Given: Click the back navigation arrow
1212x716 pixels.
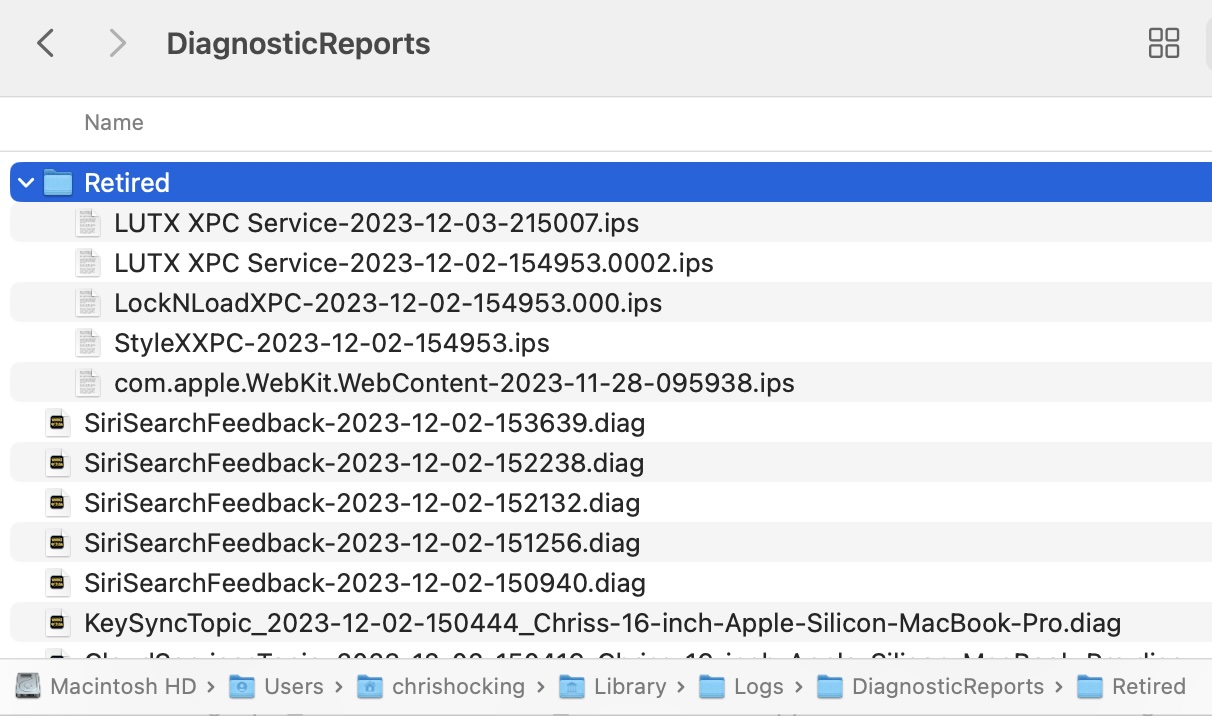Looking at the screenshot, I should point(45,43).
